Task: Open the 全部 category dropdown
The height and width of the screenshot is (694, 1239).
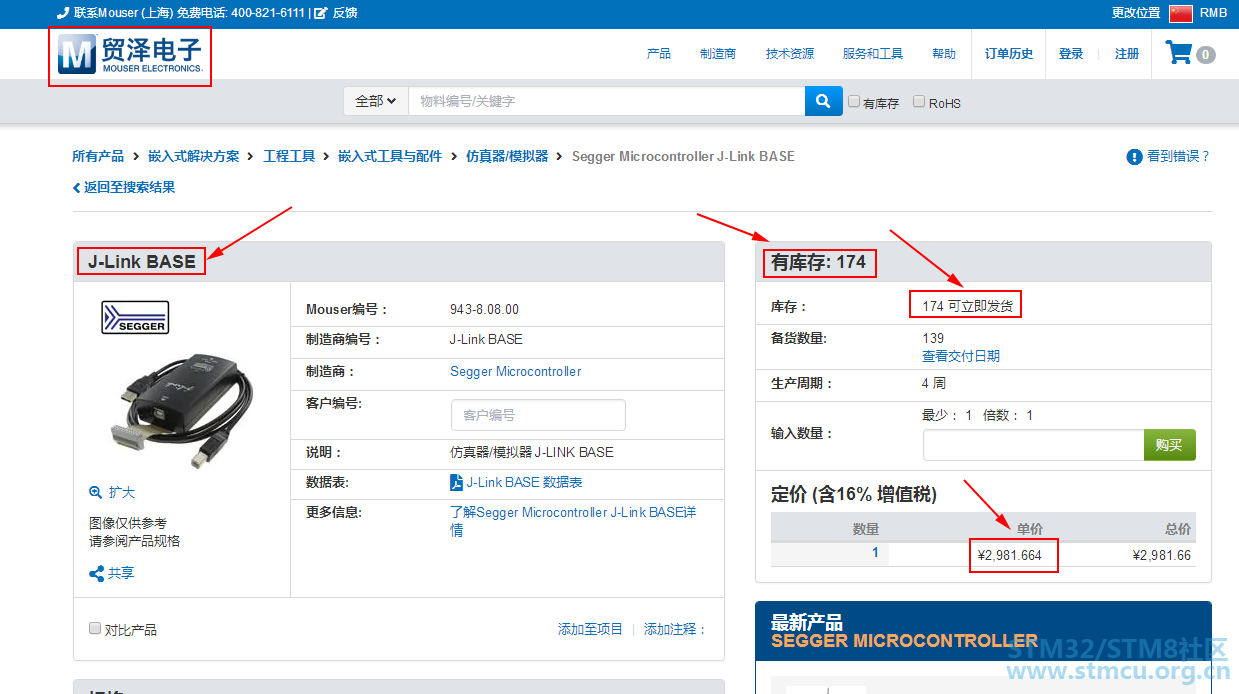Action: pyautogui.click(x=376, y=101)
